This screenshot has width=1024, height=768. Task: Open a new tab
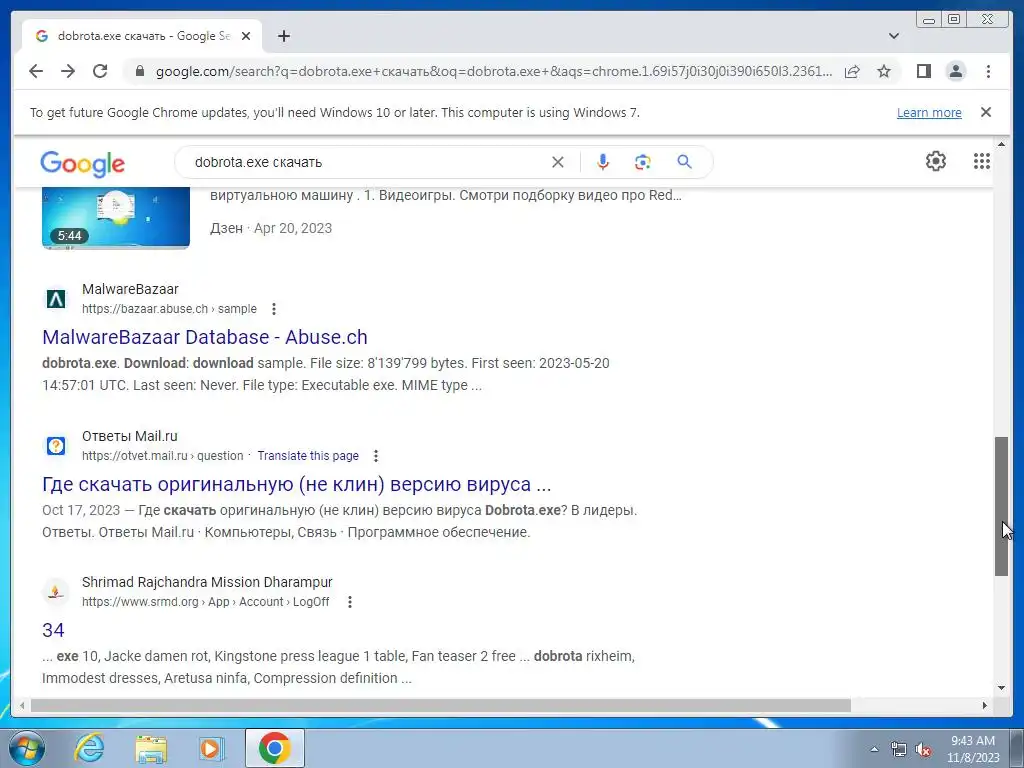click(283, 36)
